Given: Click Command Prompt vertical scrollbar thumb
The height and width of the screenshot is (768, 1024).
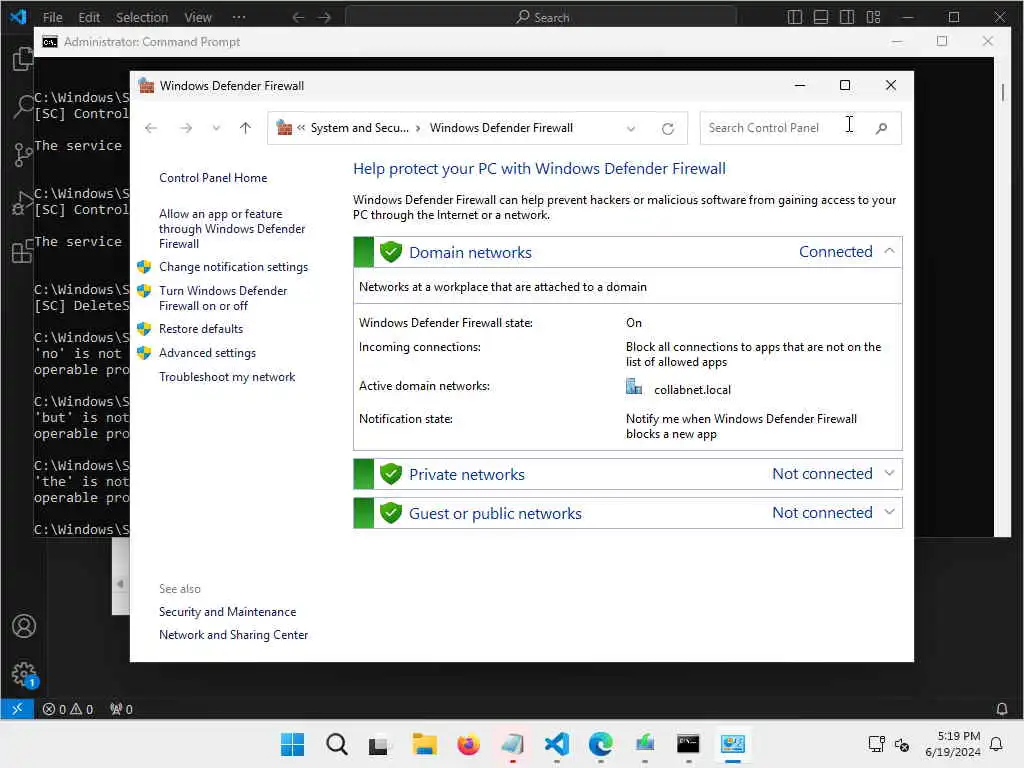Looking at the screenshot, I should click(x=1002, y=91).
